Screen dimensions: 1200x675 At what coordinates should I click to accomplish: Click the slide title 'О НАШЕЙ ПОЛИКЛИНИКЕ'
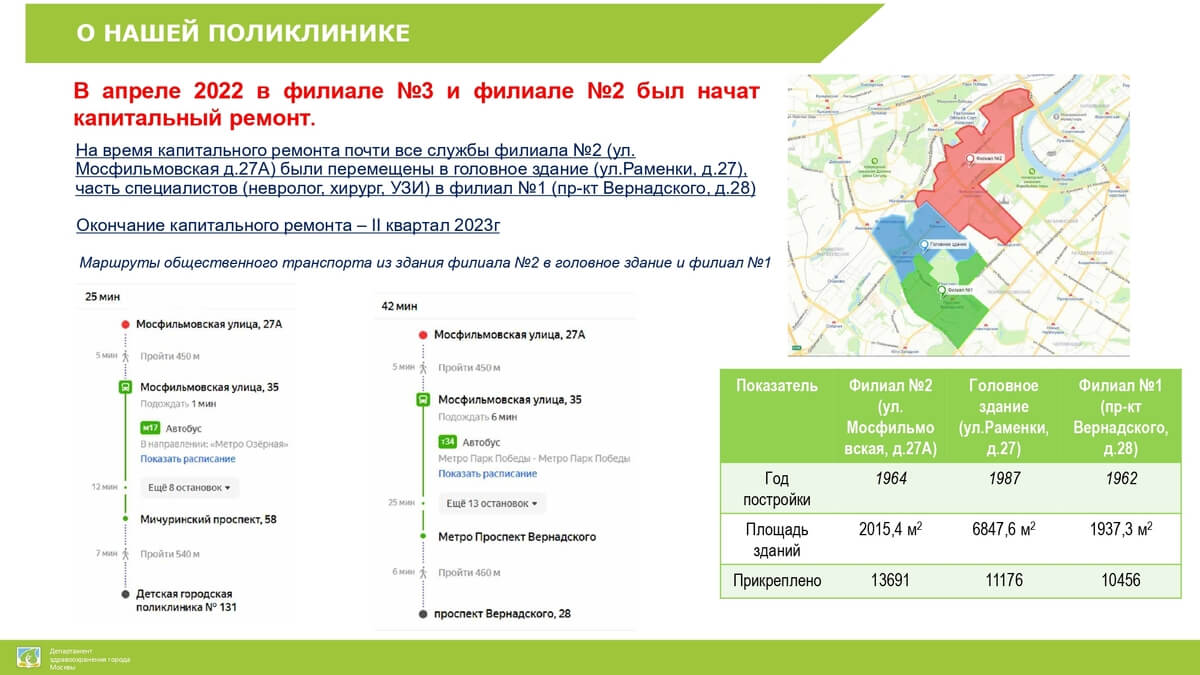tap(243, 33)
